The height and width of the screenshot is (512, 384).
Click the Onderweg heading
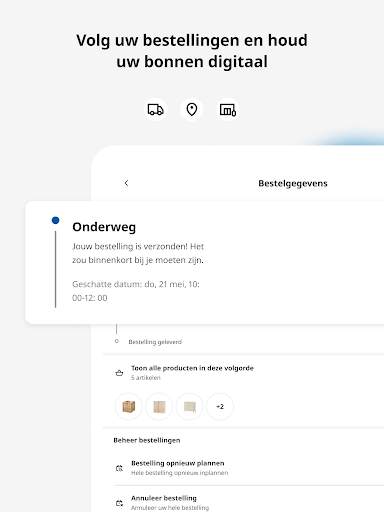(x=104, y=227)
